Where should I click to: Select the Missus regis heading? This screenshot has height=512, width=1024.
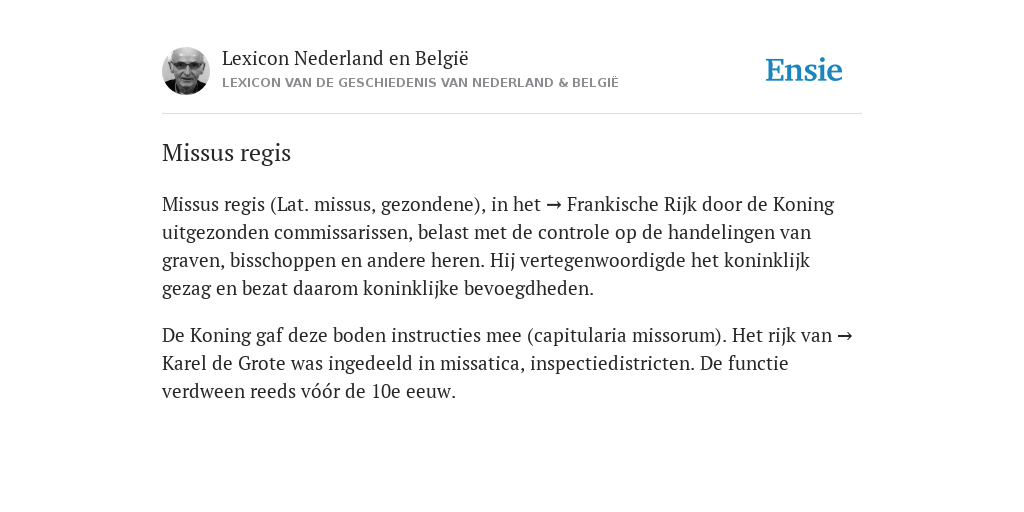coord(226,153)
